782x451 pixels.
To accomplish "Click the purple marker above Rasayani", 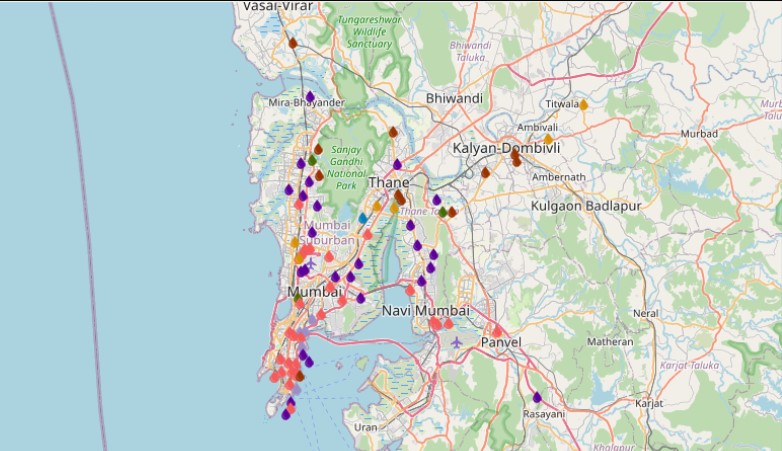I will pyautogui.click(x=537, y=397).
